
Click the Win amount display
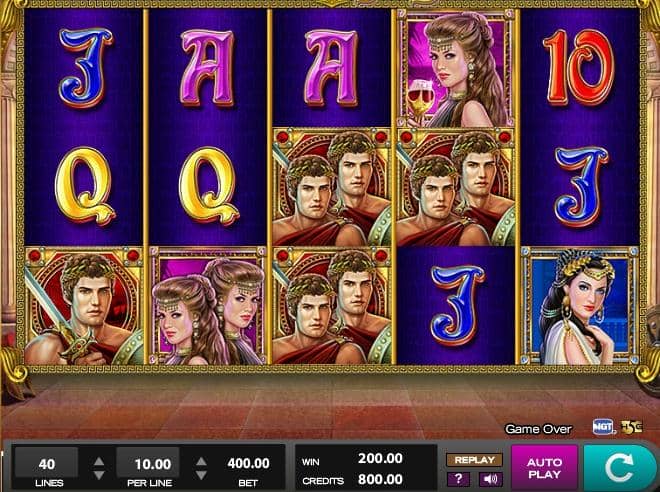(381, 458)
